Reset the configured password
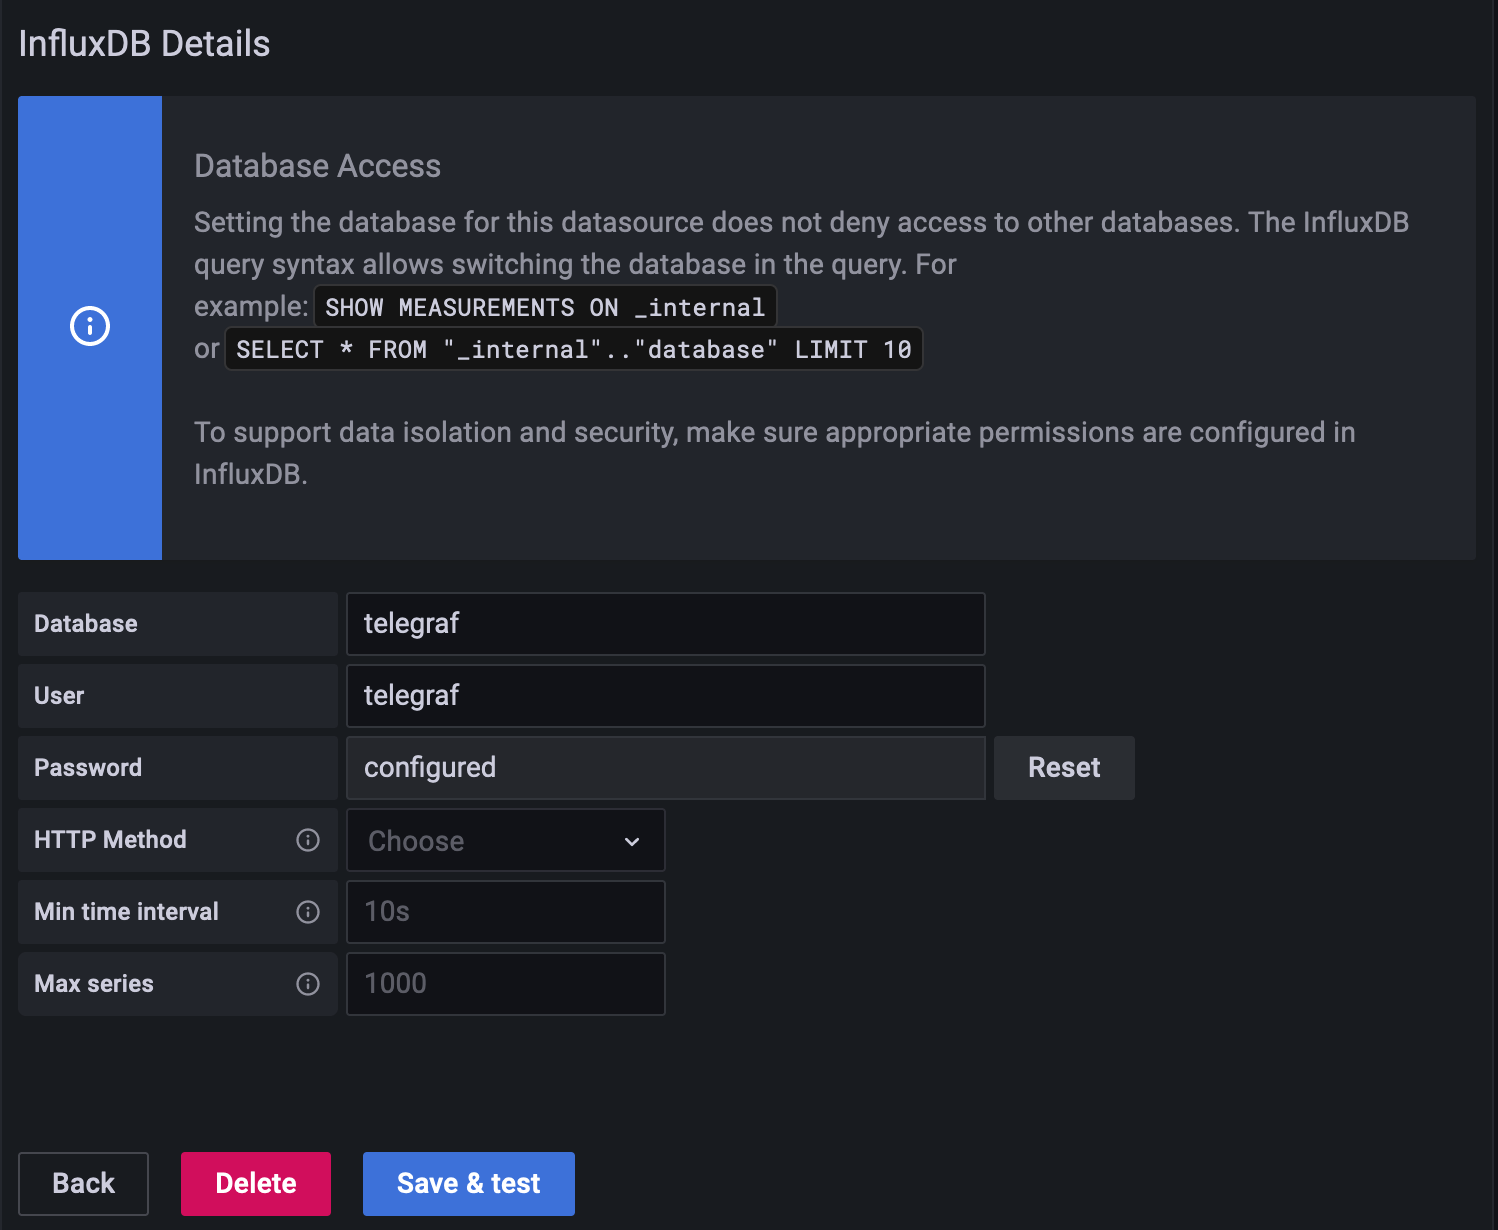This screenshot has width=1498, height=1230. (x=1064, y=768)
